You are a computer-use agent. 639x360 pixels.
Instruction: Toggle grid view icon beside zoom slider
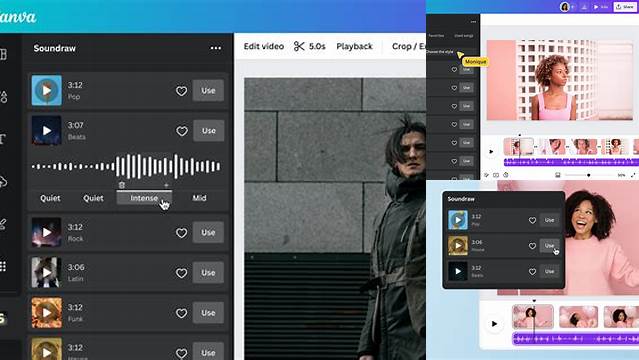point(557,175)
